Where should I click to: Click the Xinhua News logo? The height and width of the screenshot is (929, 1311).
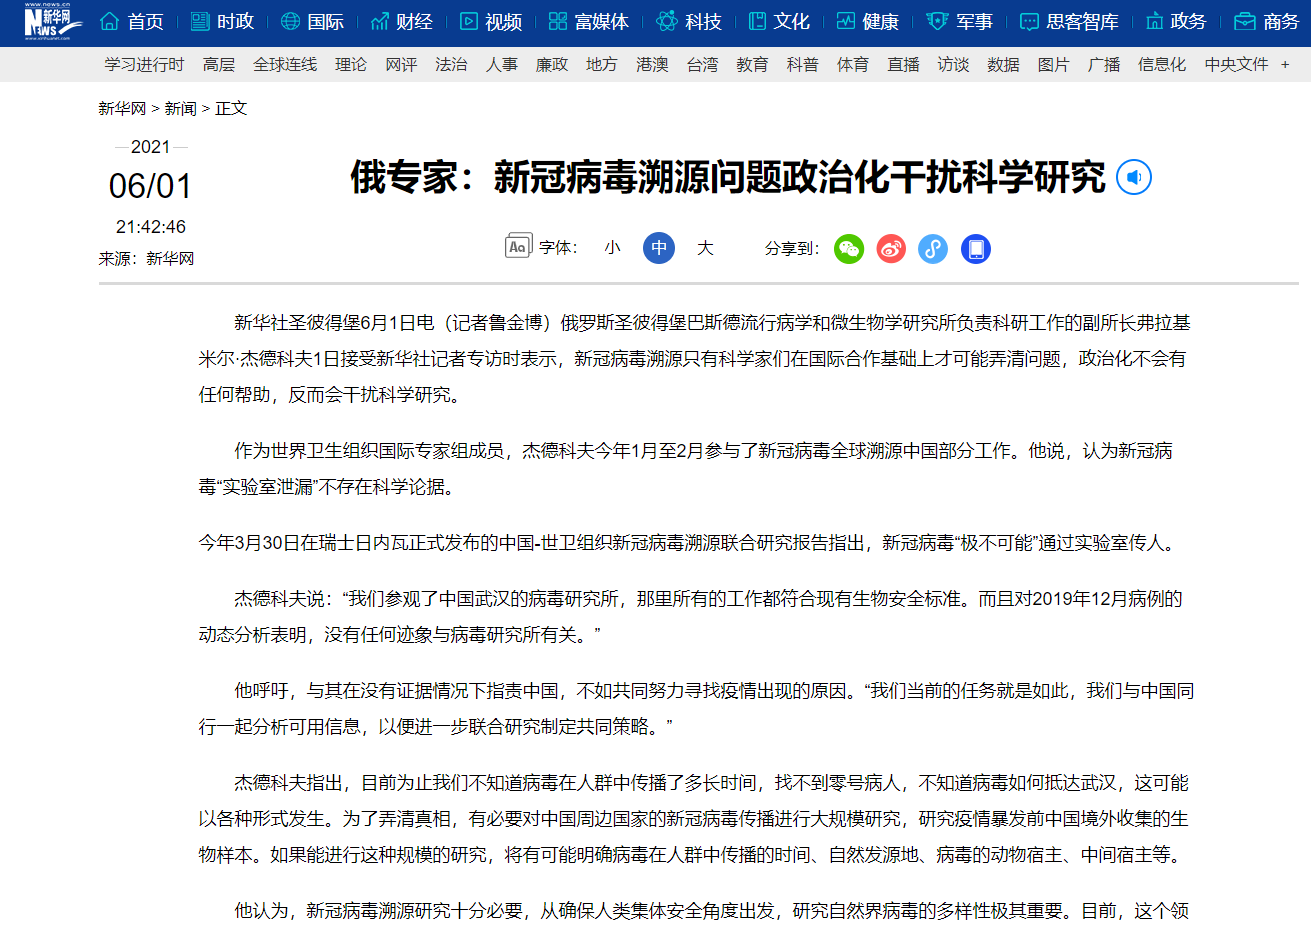[x=48, y=21]
